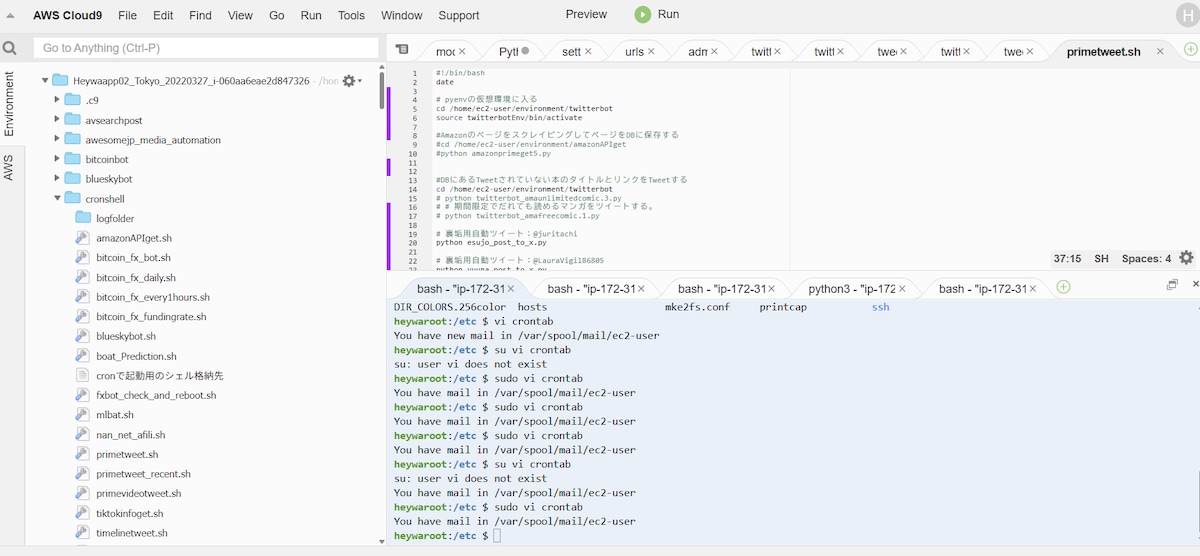Collapse the Heywaapp02_Tokyo root folder

[45, 81]
